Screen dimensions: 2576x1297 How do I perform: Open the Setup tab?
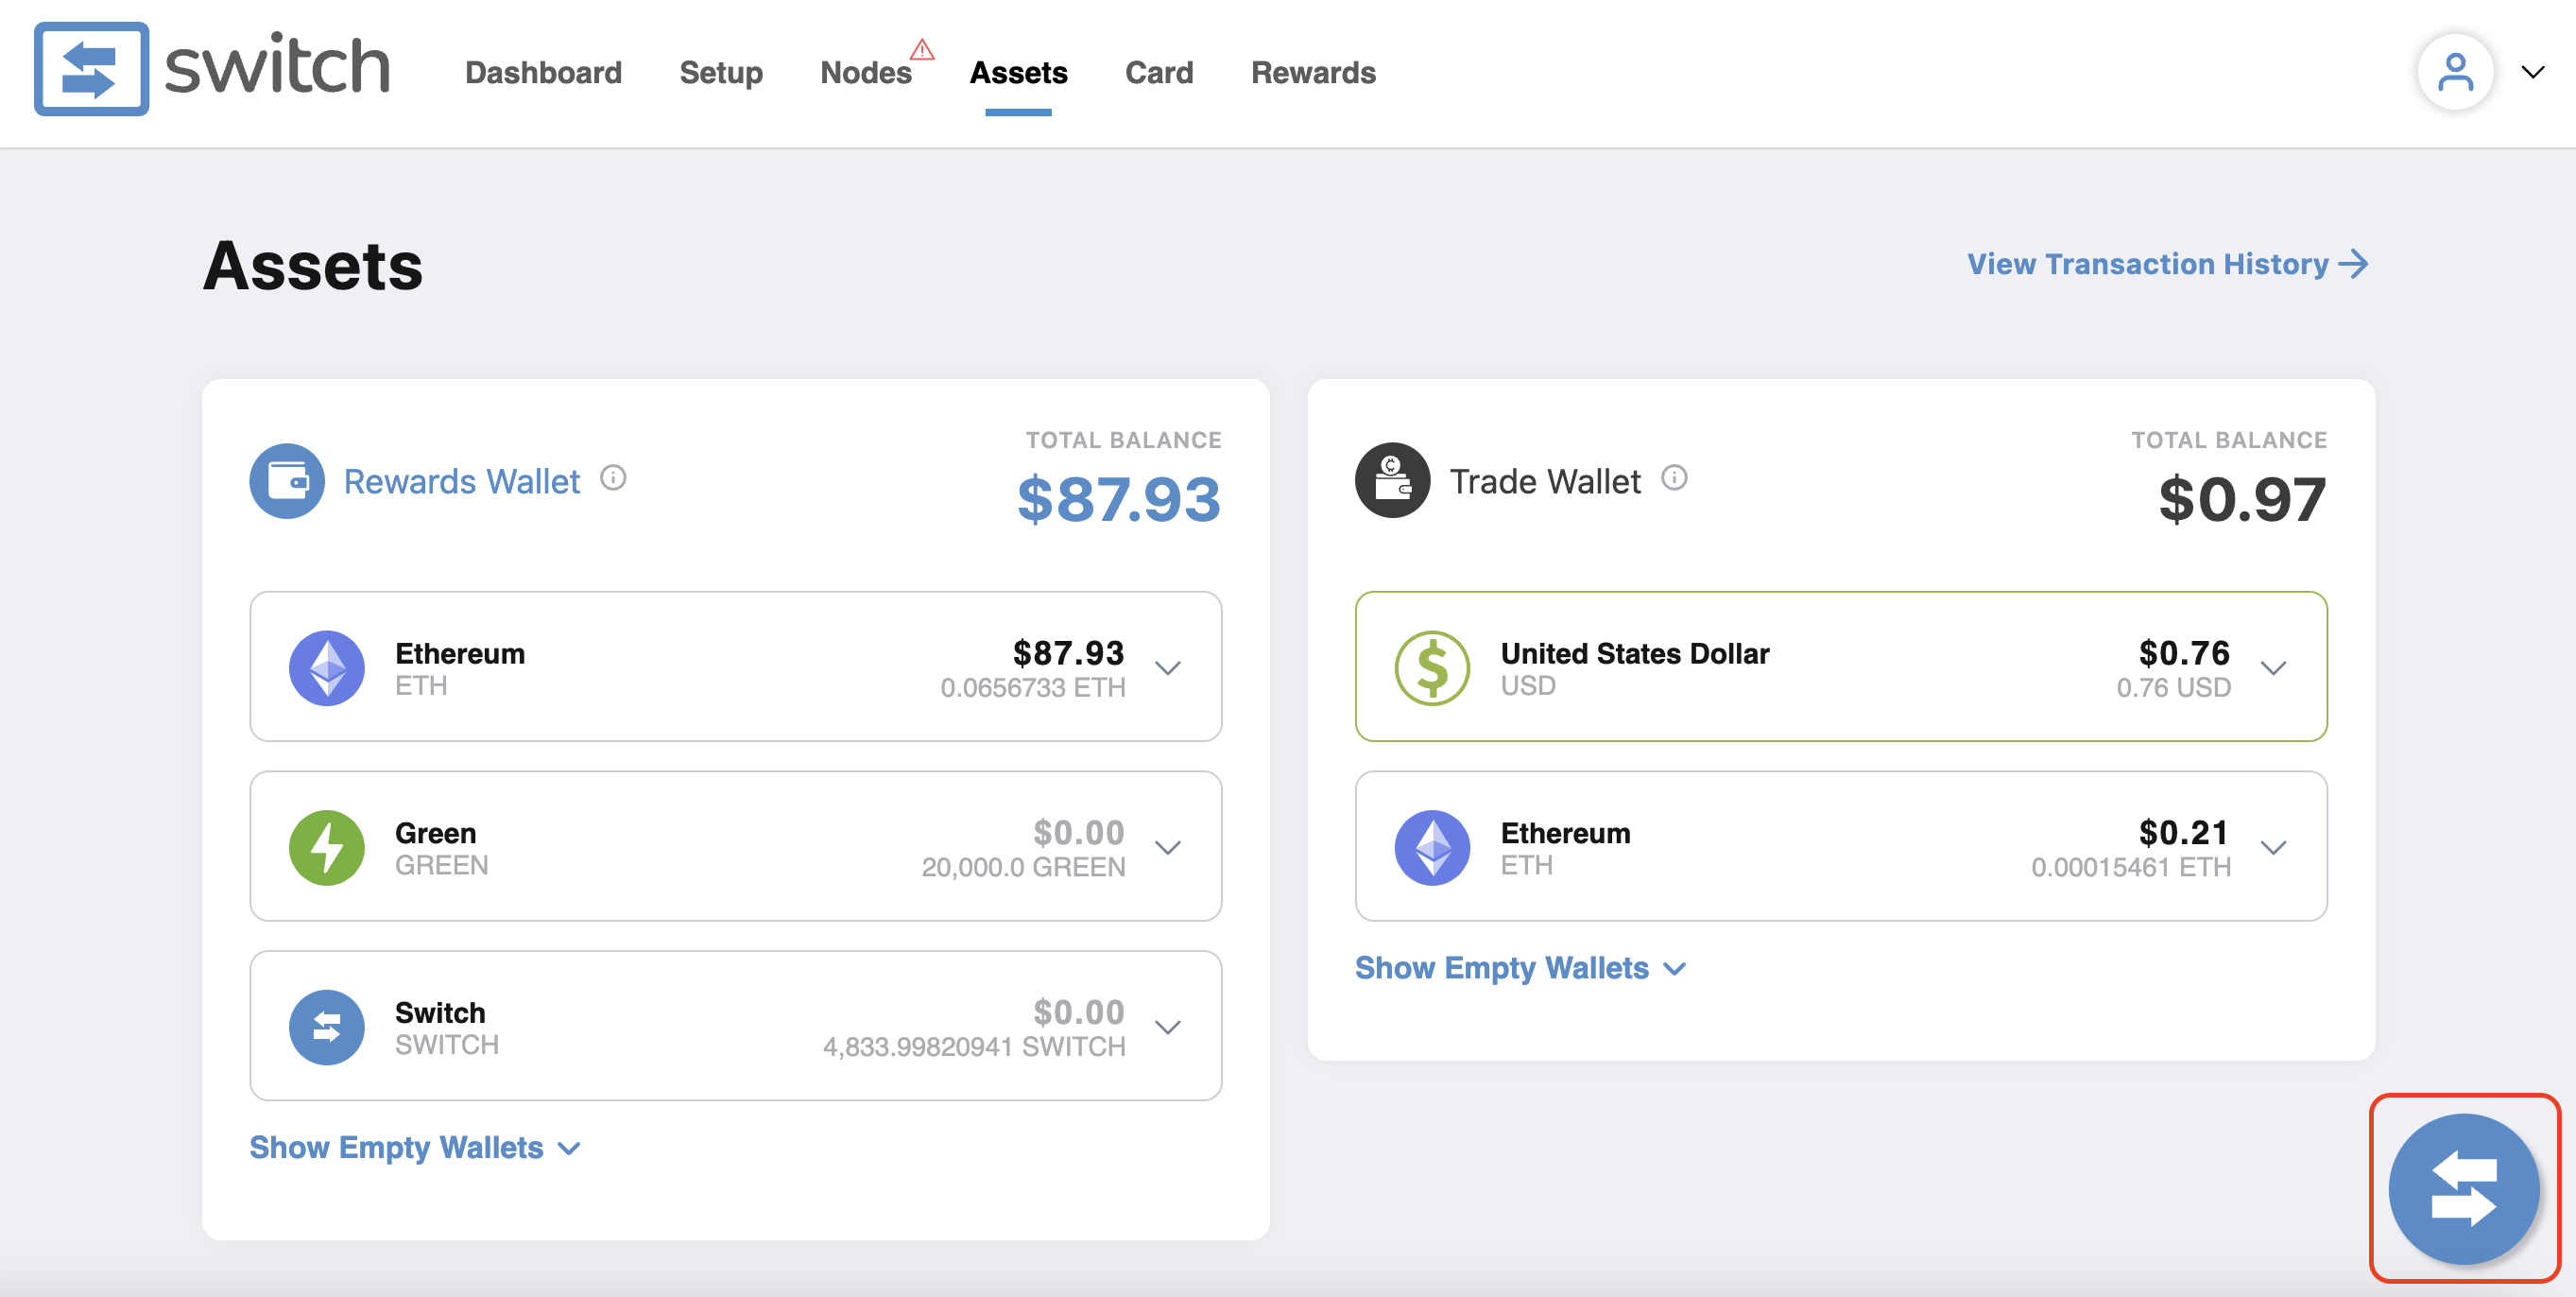721,73
